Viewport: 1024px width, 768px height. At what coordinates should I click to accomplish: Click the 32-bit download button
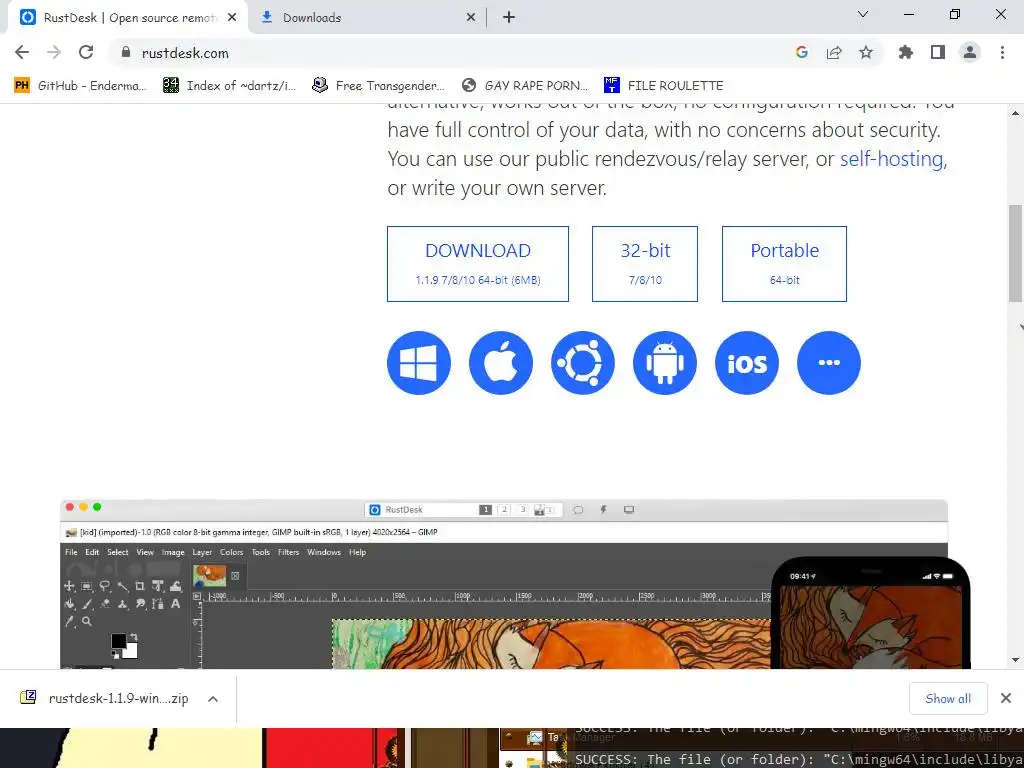click(645, 264)
